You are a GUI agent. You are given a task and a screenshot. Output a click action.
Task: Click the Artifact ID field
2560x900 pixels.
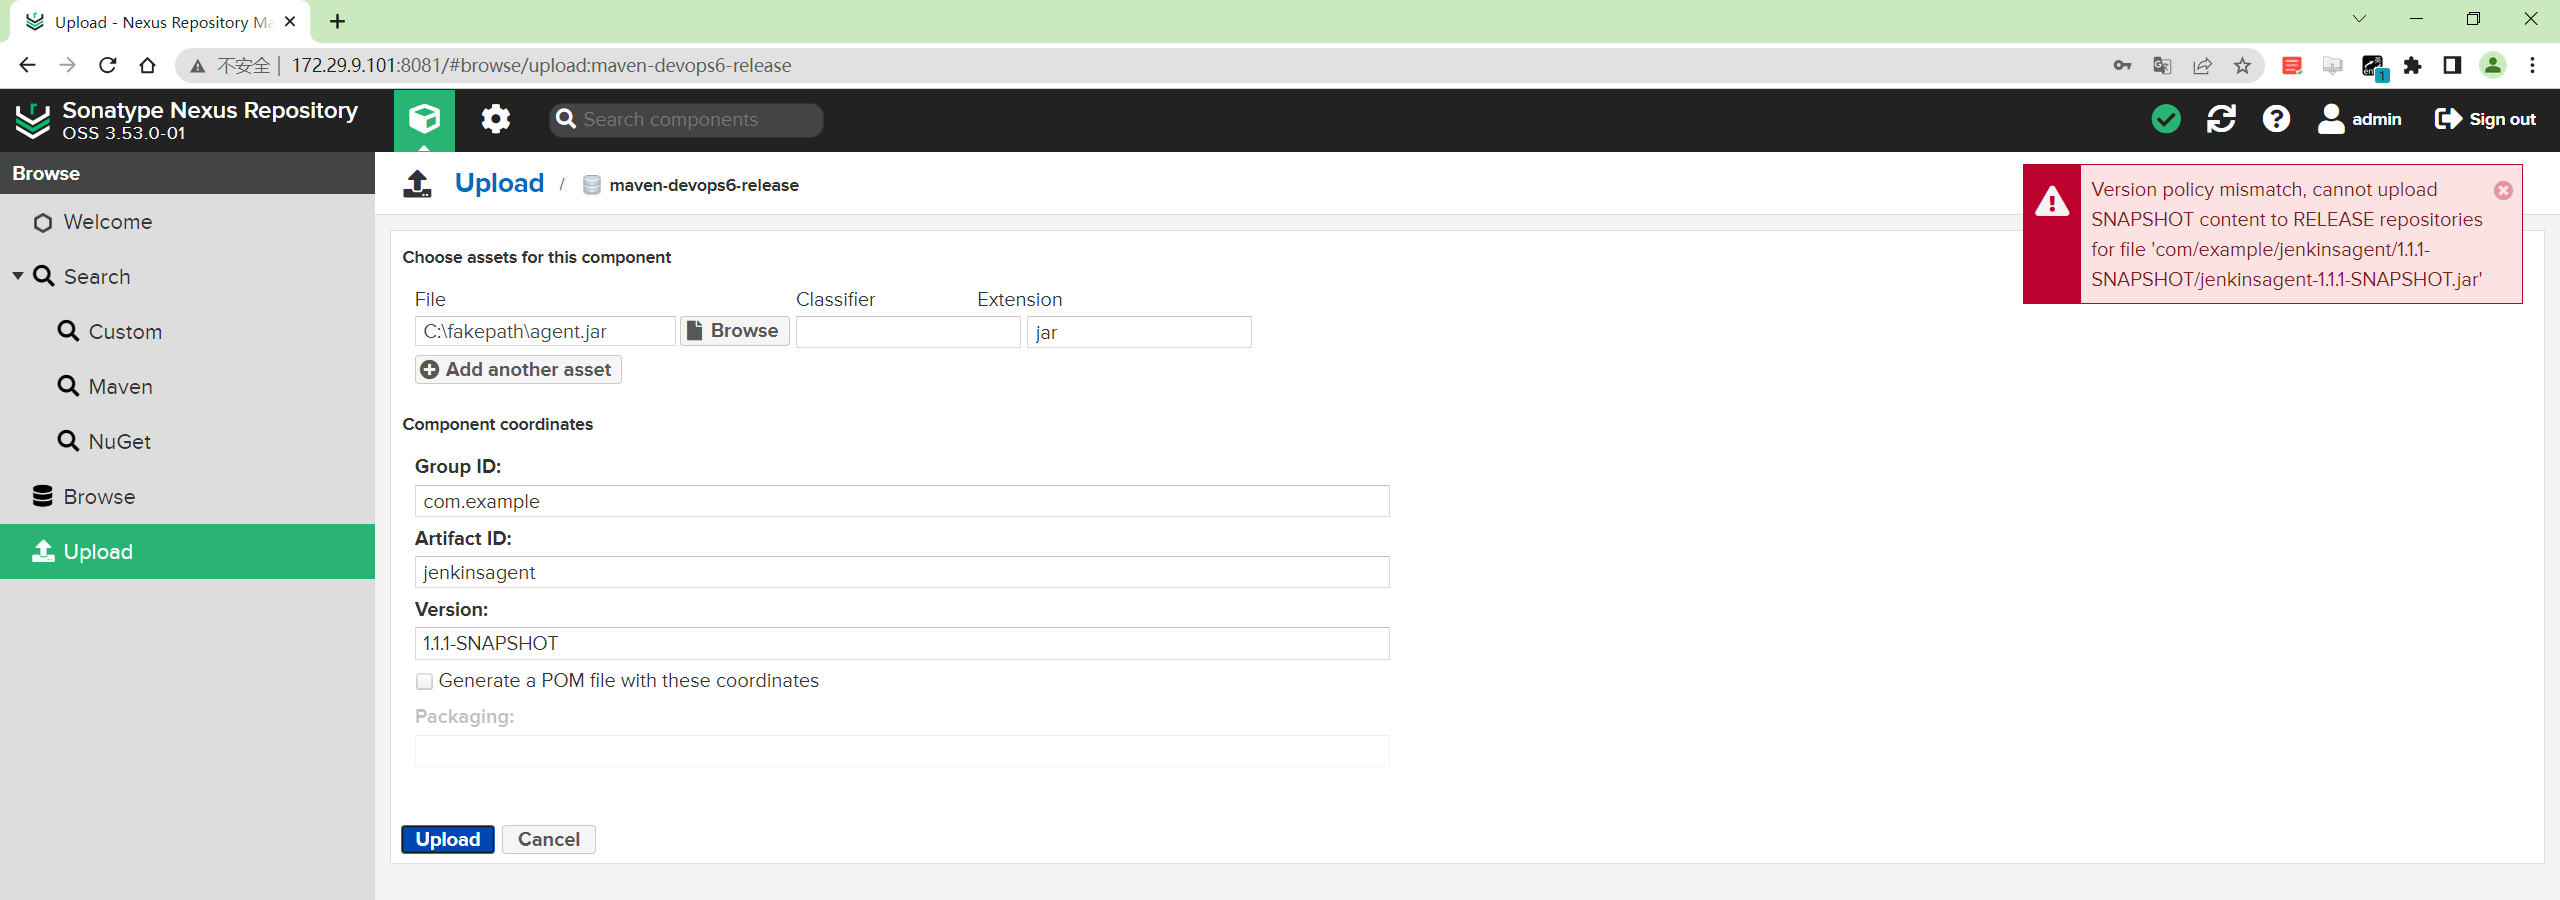click(x=902, y=572)
